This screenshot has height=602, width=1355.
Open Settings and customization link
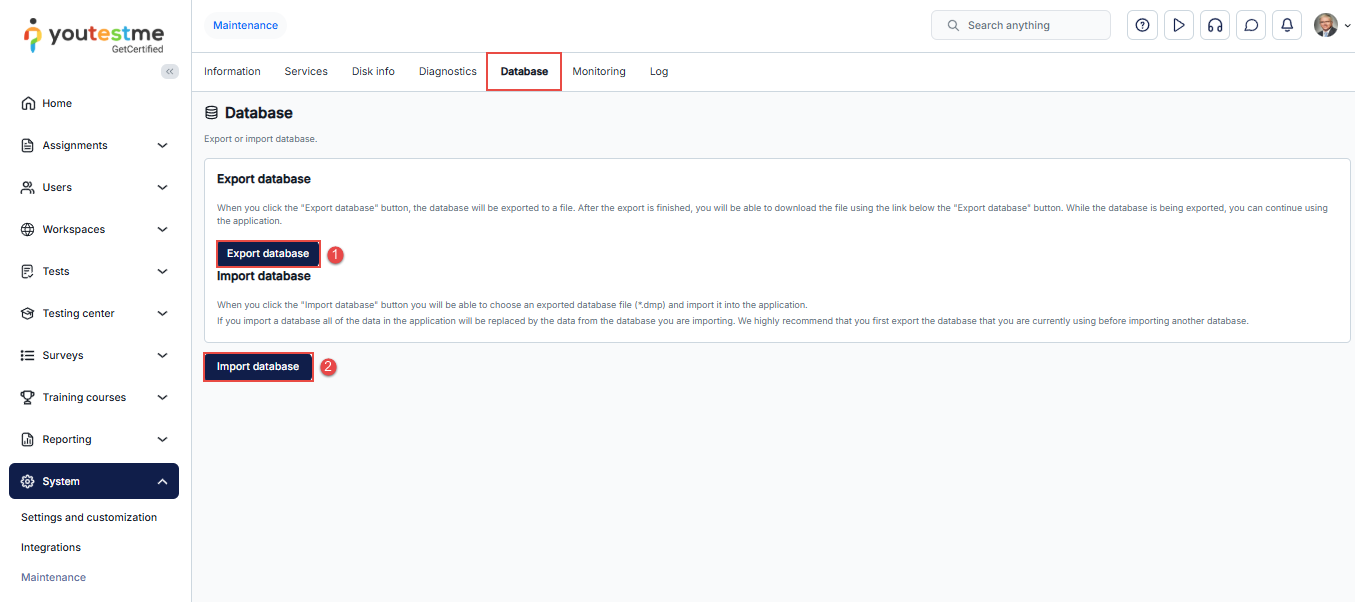[89, 517]
